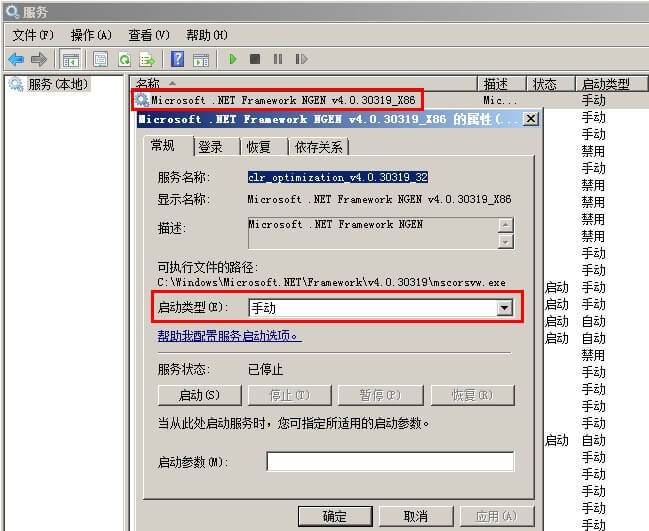Image resolution: width=649 pixels, height=531 pixels.
Task: Click the Show/Hide console tree icon
Action: (71, 59)
